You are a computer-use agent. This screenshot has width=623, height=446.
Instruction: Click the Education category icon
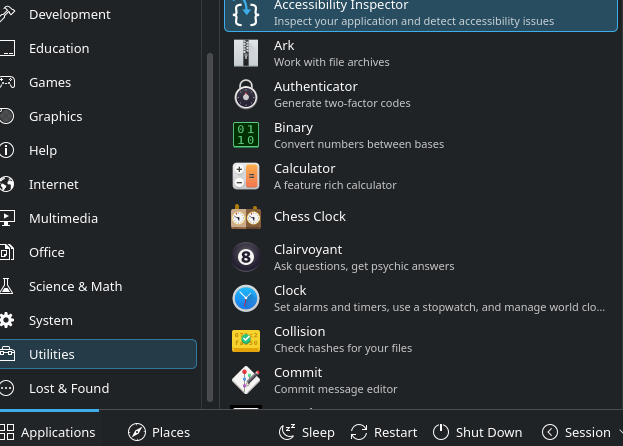point(6,48)
